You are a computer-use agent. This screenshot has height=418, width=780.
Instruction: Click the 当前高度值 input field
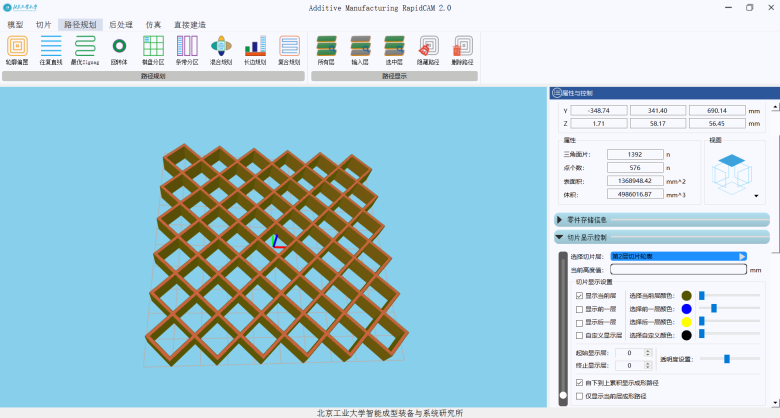click(678, 269)
